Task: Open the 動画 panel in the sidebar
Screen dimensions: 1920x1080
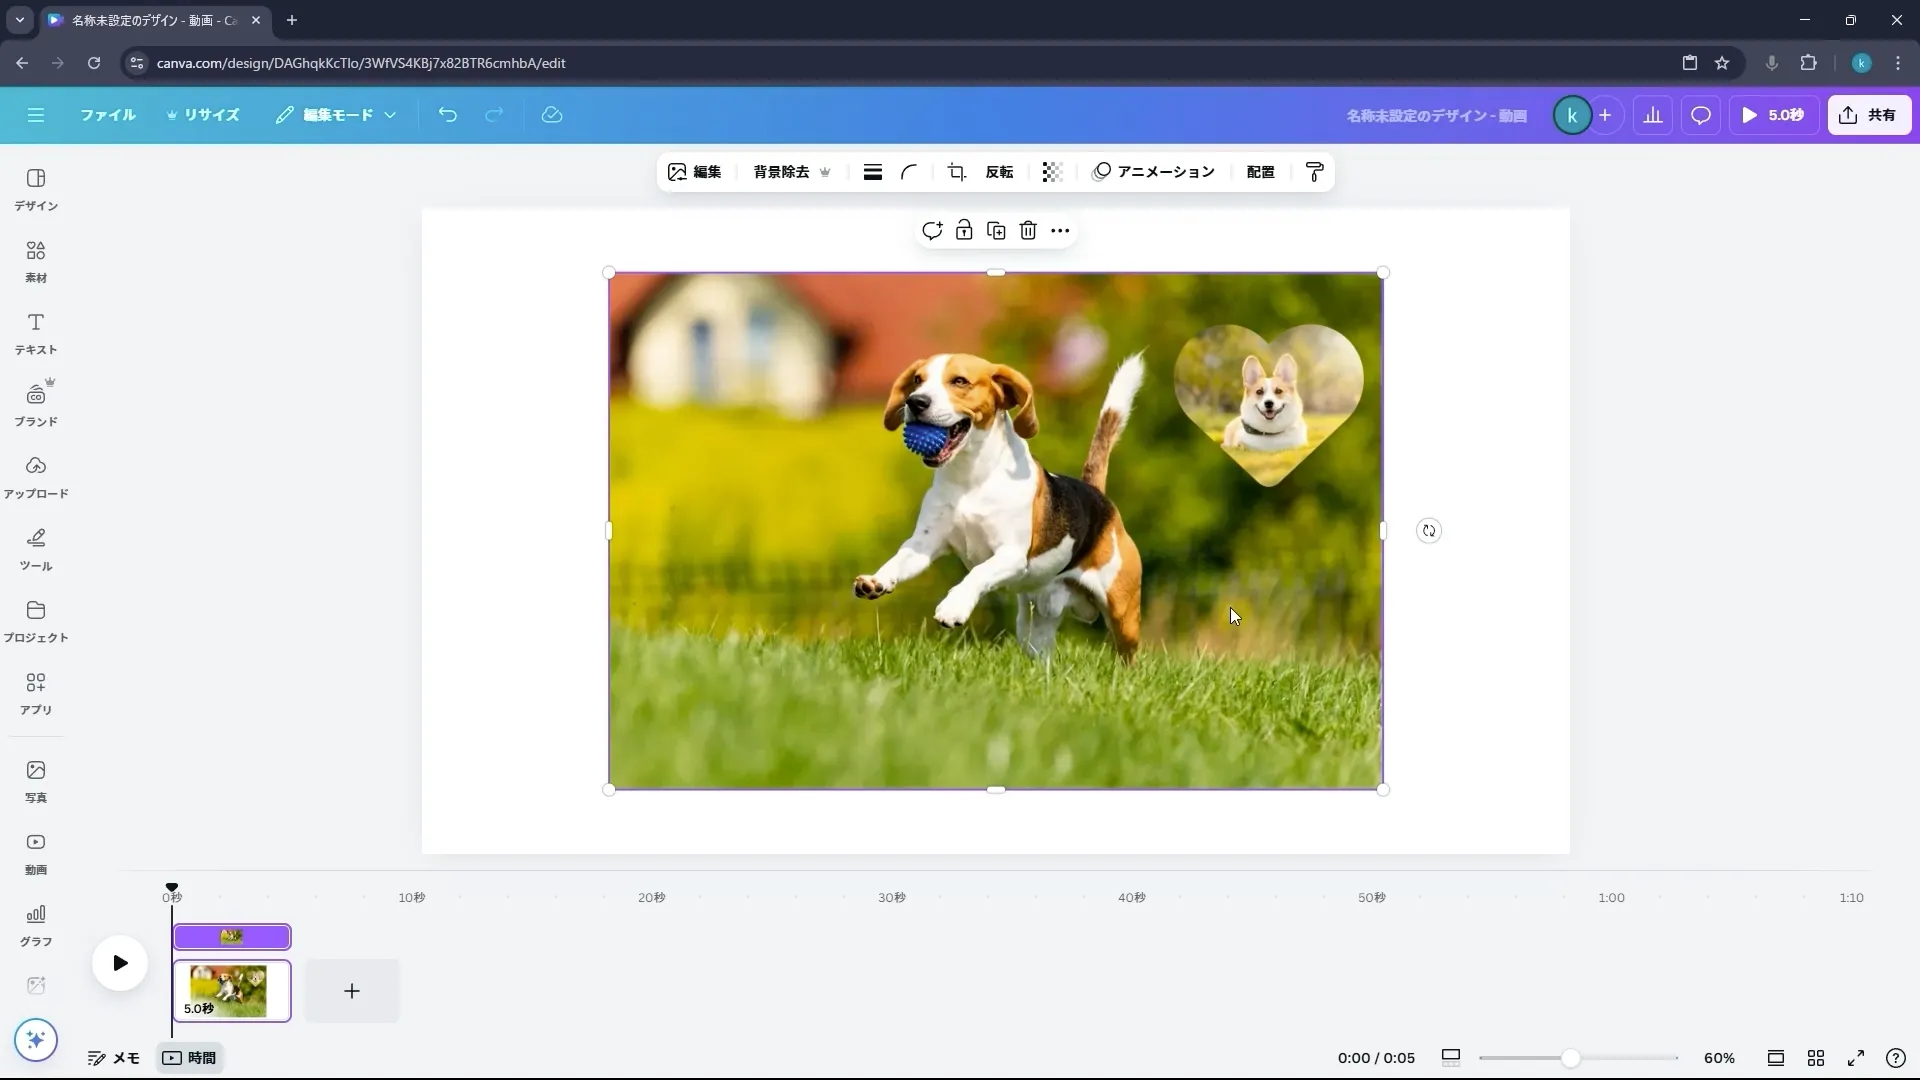Action: pyautogui.click(x=35, y=852)
